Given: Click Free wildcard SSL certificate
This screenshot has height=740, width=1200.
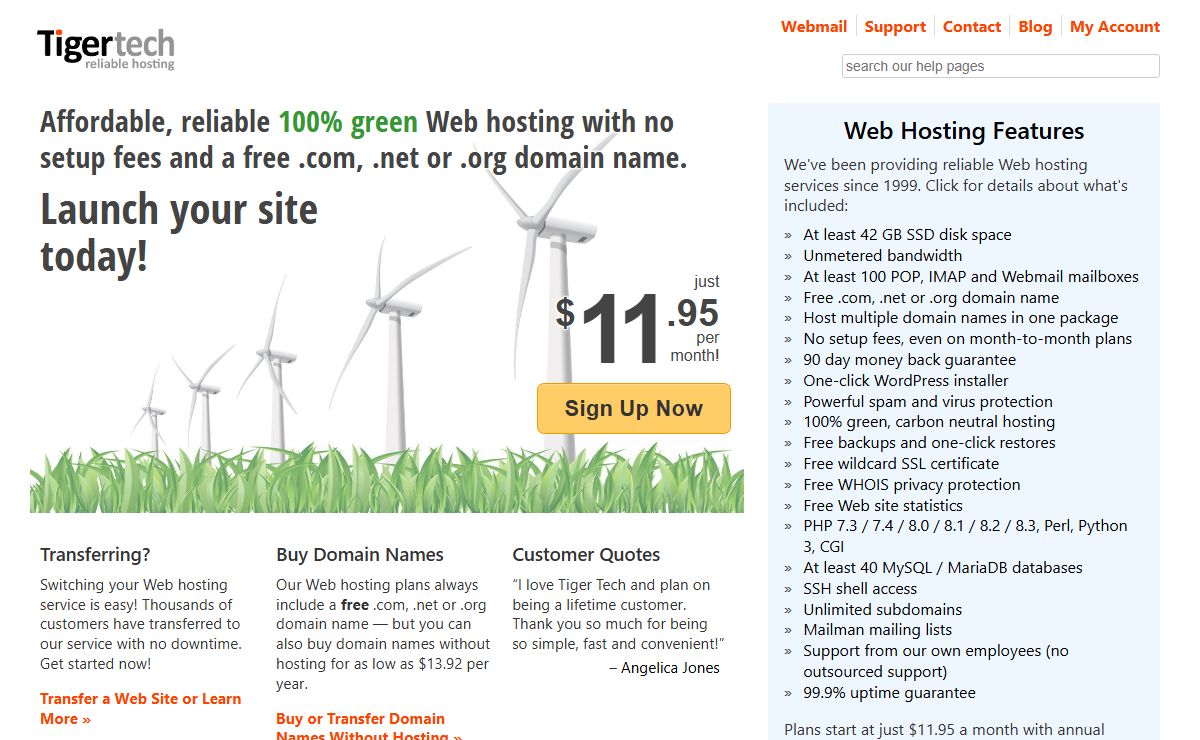Looking at the screenshot, I should pos(901,464).
